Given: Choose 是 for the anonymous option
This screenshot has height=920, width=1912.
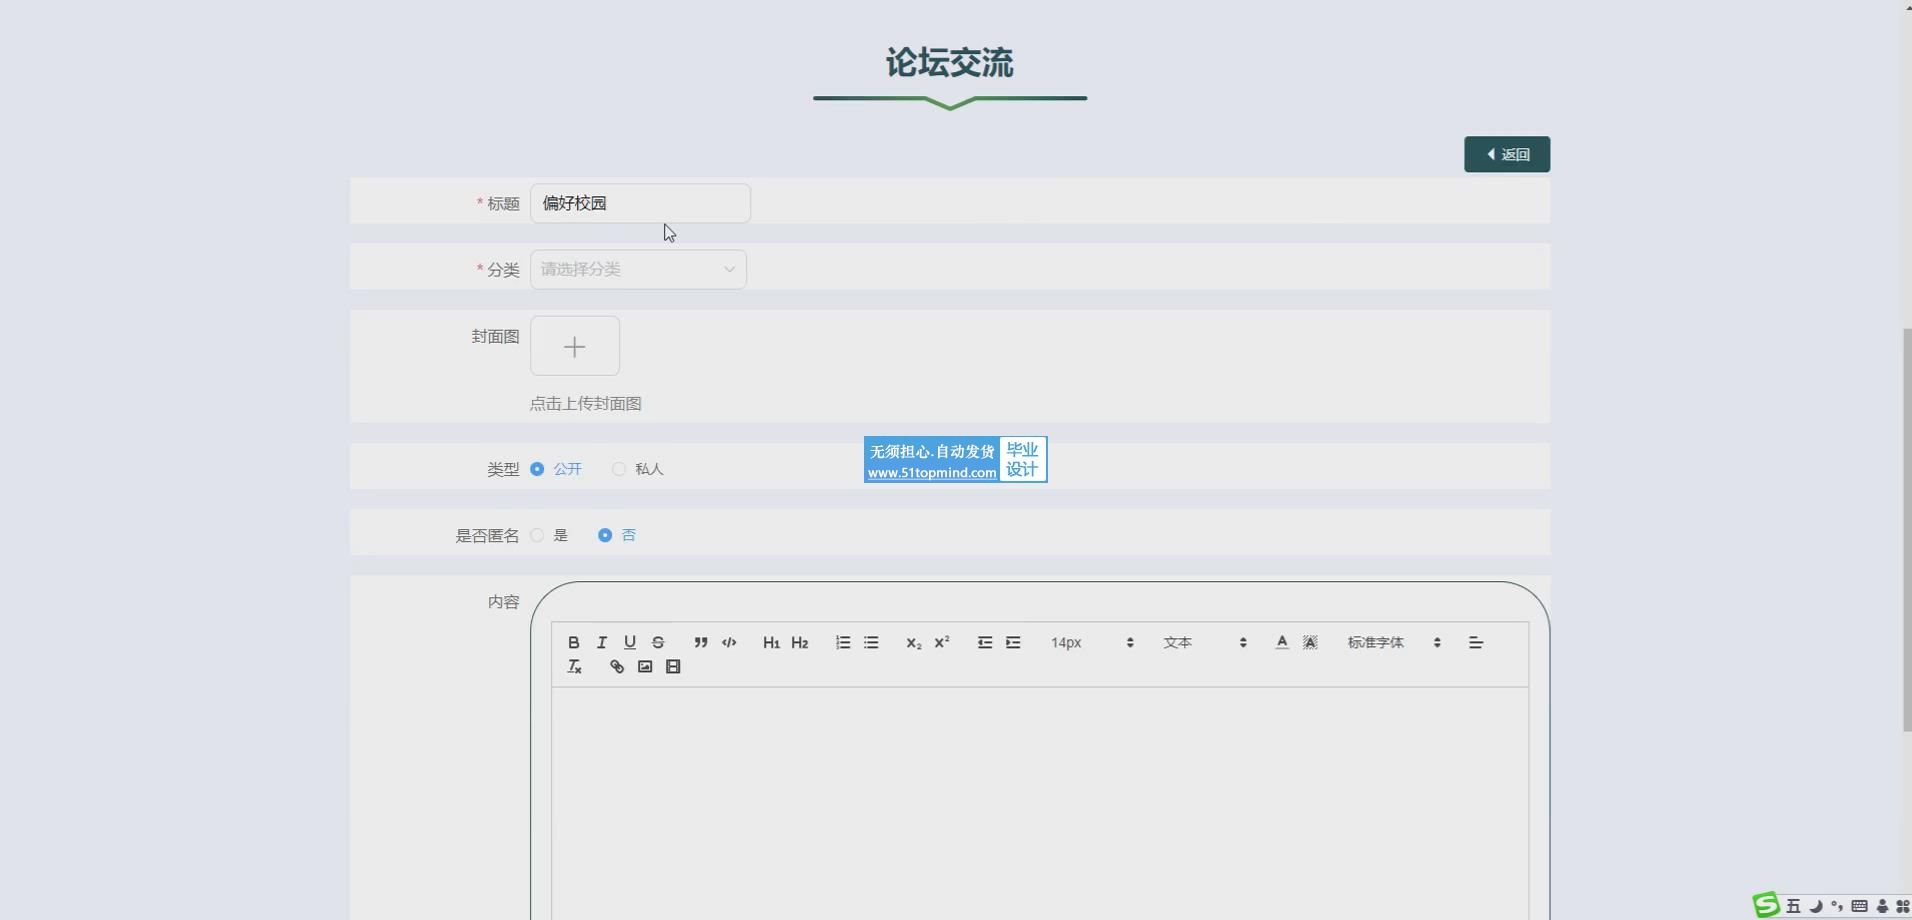Looking at the screenshot, I should [x=538, y=535].
